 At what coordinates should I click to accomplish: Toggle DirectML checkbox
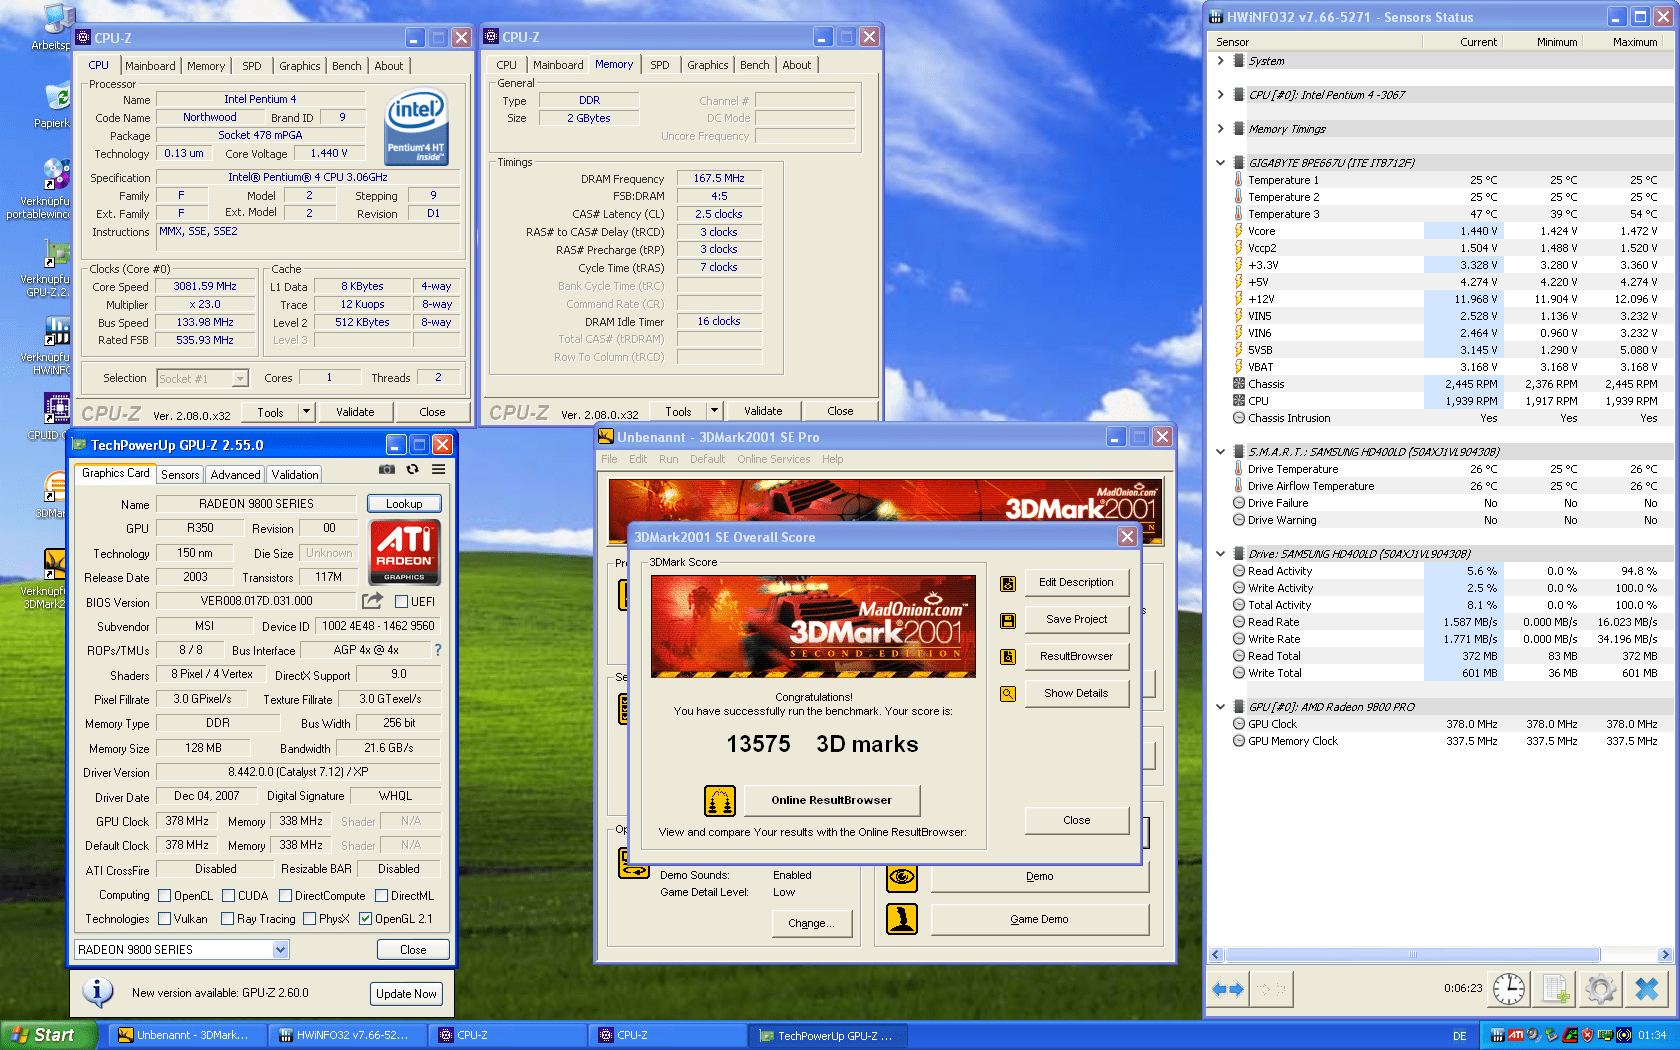coord(381,896)
